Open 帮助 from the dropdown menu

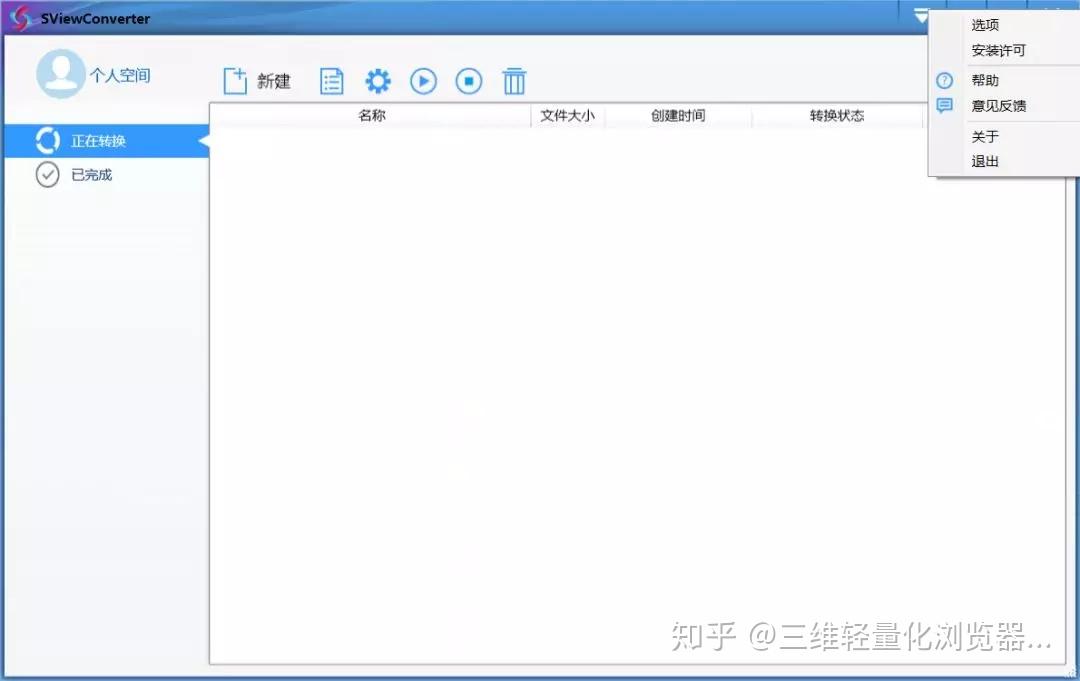point(984,80)
